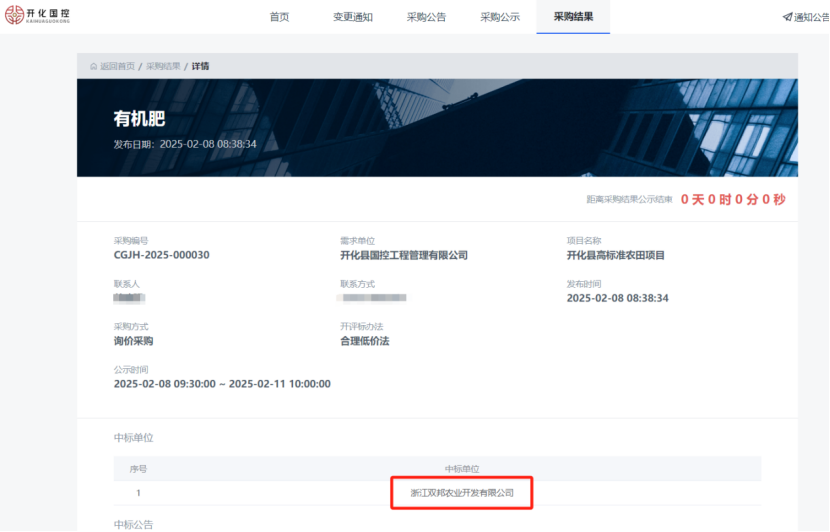This screenshot has height=532, width=830.
Task: Click the 采购结果 breadcrumb link
Action: pyautogui.click(x=163, y=66)
